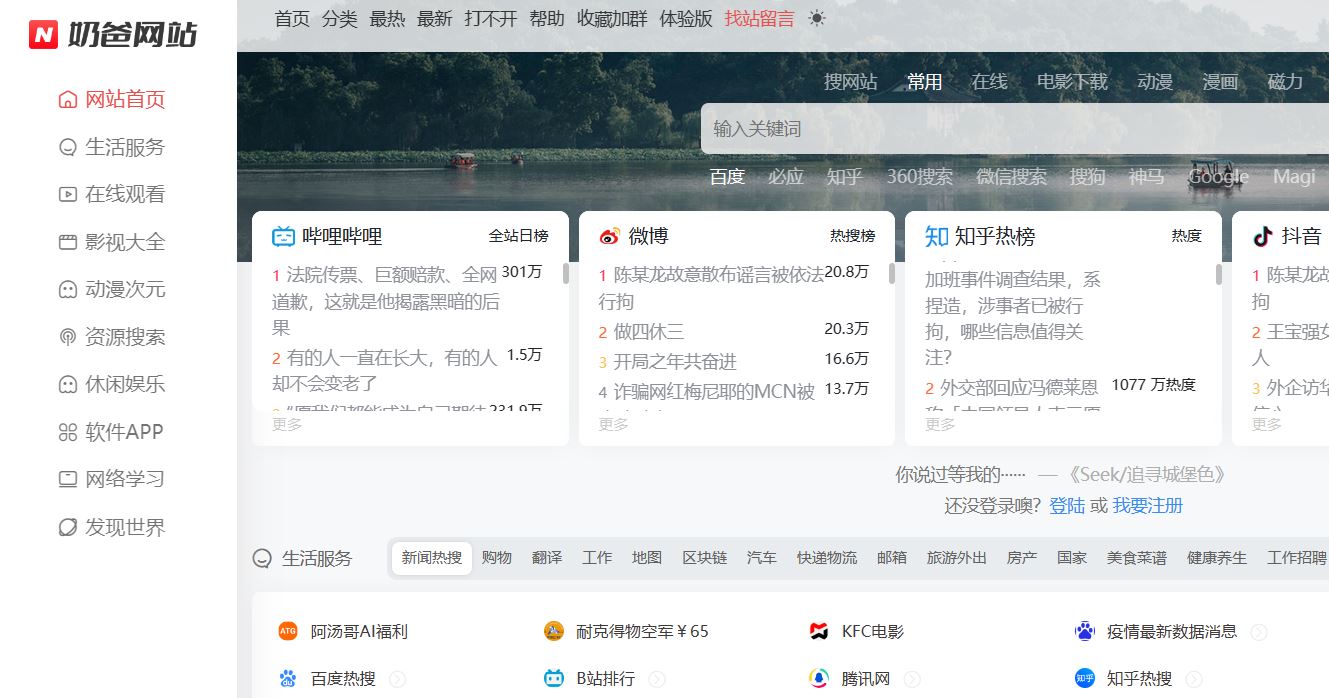Click the 哔哩哔哩 TV icon on its card
Image resolution: width=1329 pixels, height=698 pixels.
(x=284, y=235)
